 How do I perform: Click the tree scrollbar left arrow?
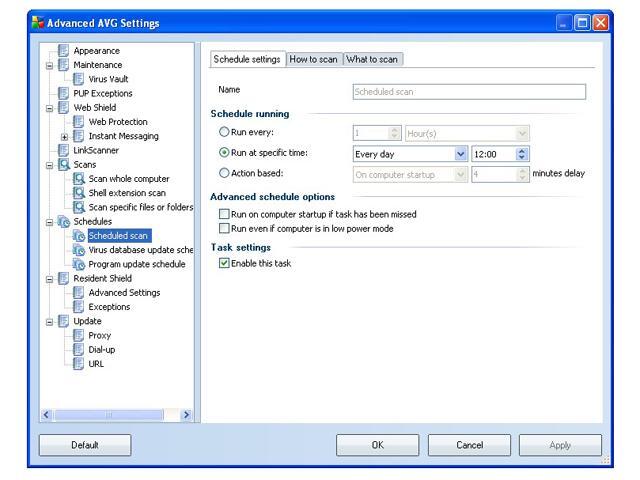click(x=46, y=415)
